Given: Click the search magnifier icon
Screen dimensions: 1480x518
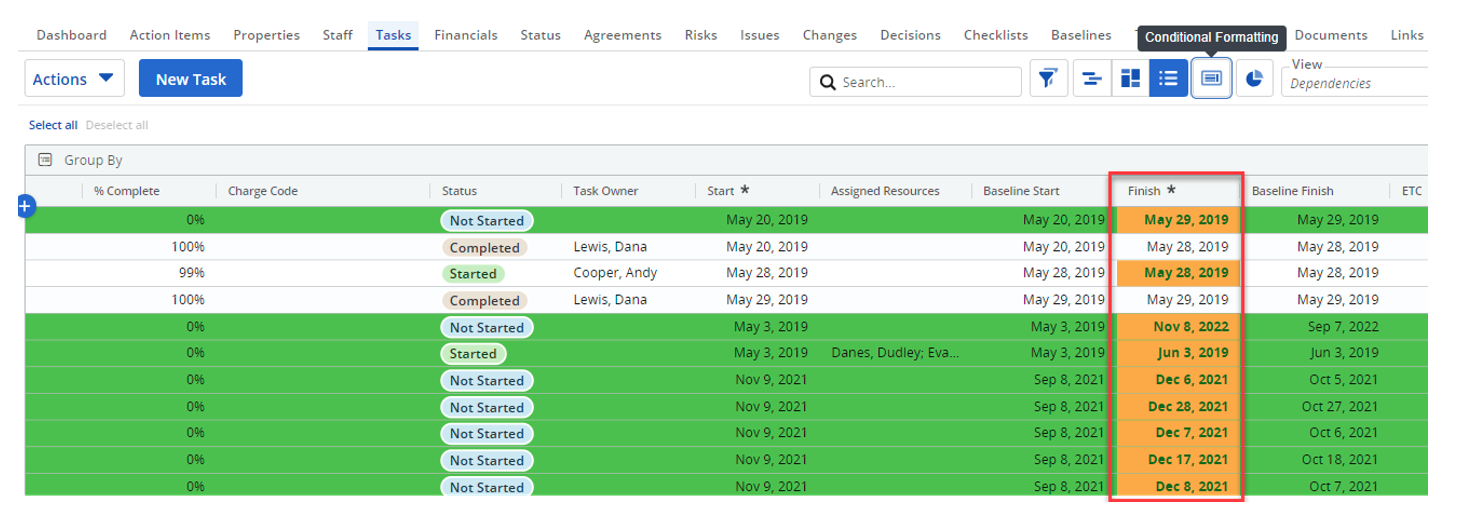Looking at the screenshot, I should pyautogui.click(x=827, y=83).
